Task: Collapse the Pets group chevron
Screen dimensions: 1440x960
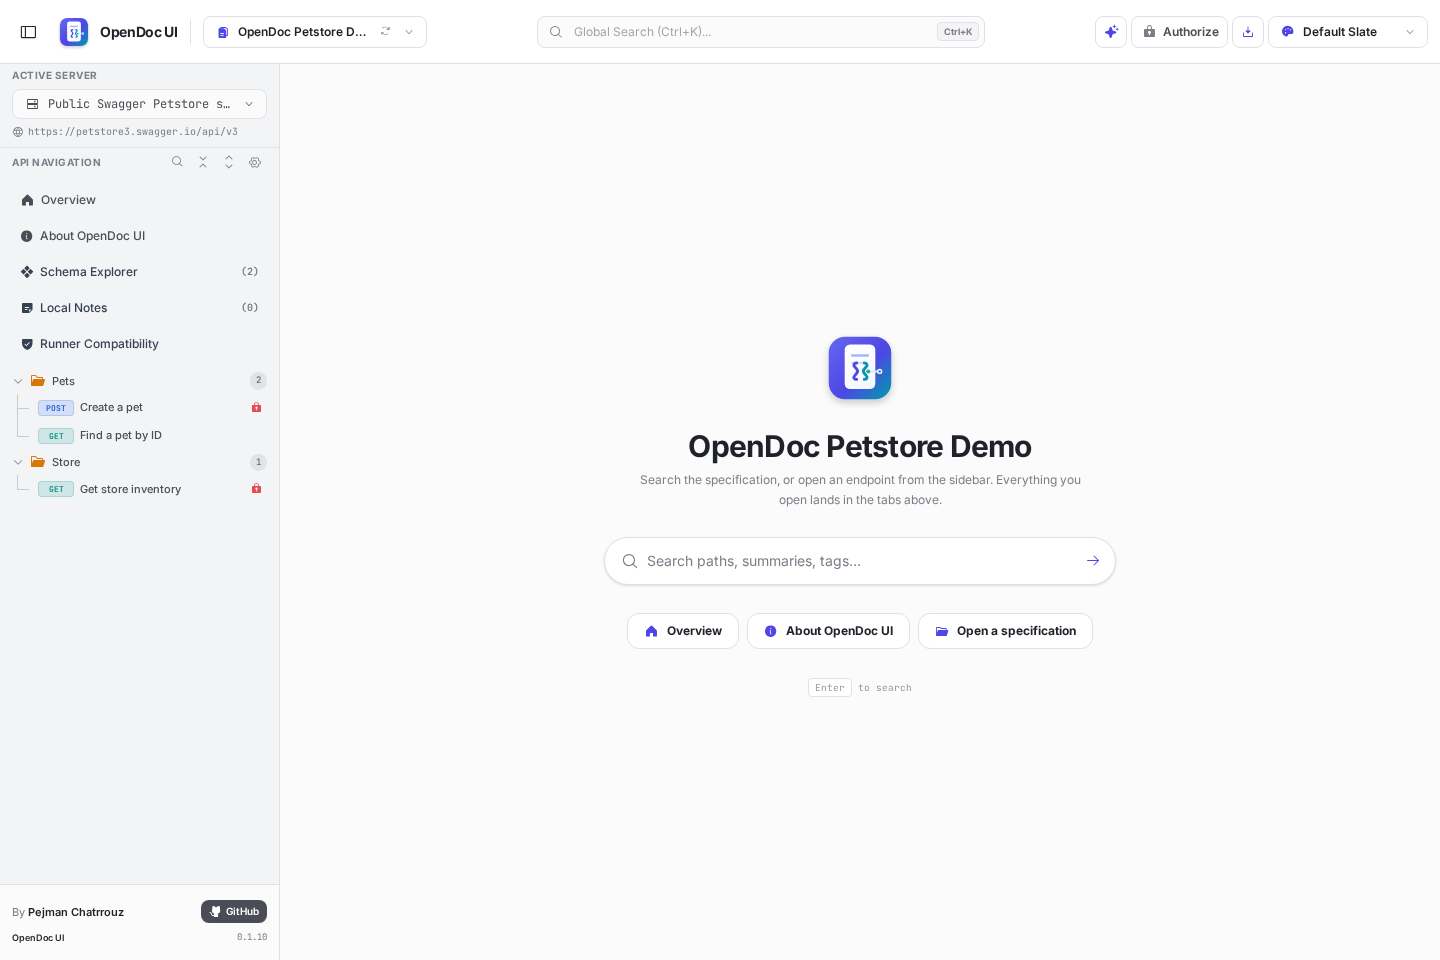Action: 18,381
